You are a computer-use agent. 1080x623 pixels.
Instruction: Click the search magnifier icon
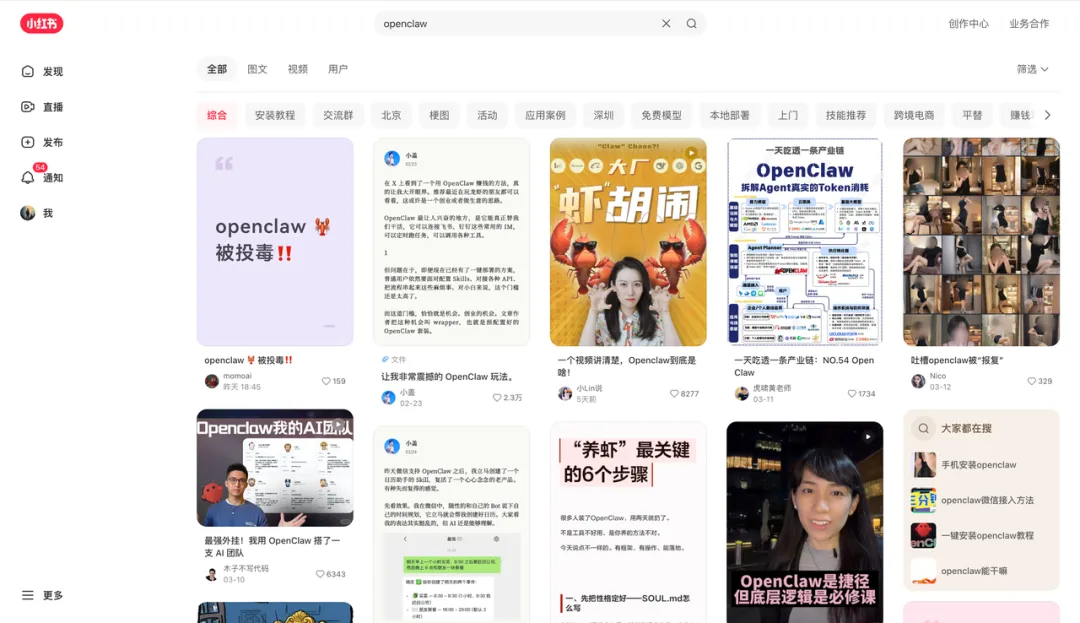click(692, 23)
